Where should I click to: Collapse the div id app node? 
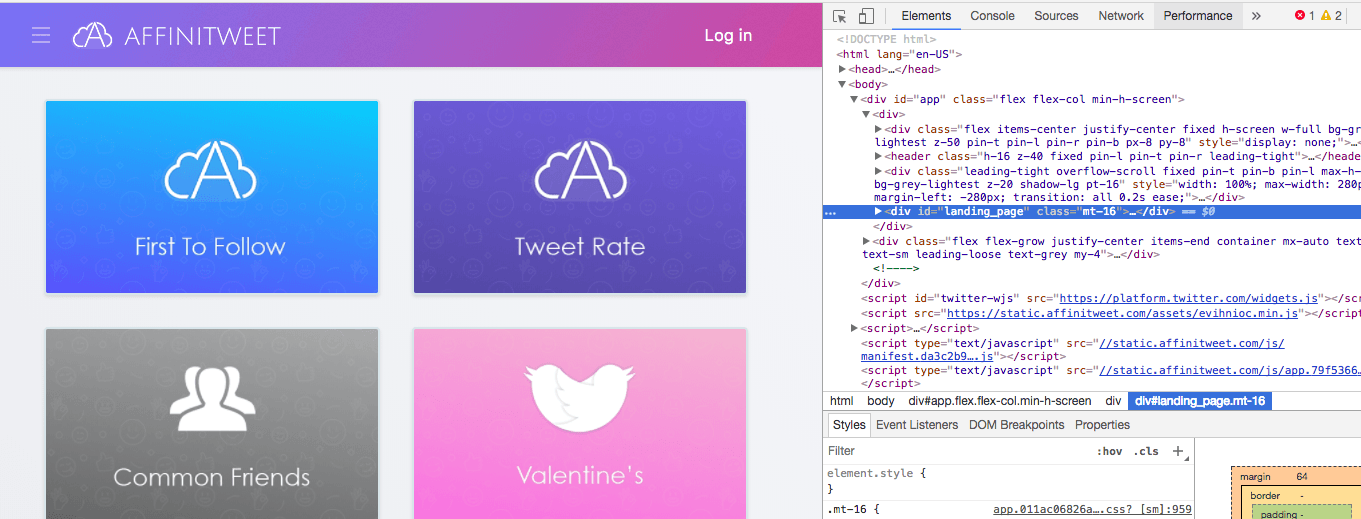click(854, 99)
